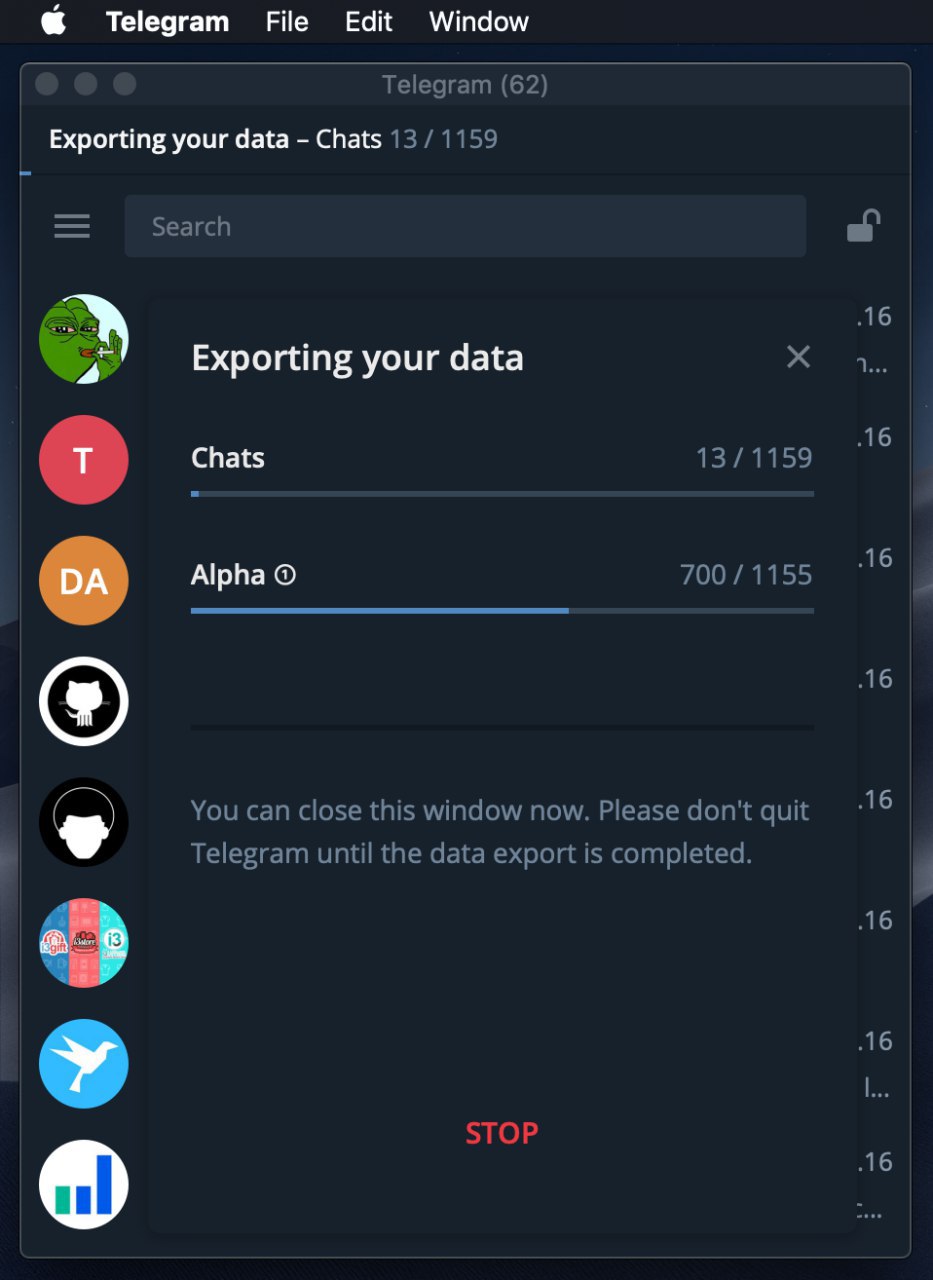
Task: Open the black silhouette head avatar chat
Action: (x=84, y=822)
